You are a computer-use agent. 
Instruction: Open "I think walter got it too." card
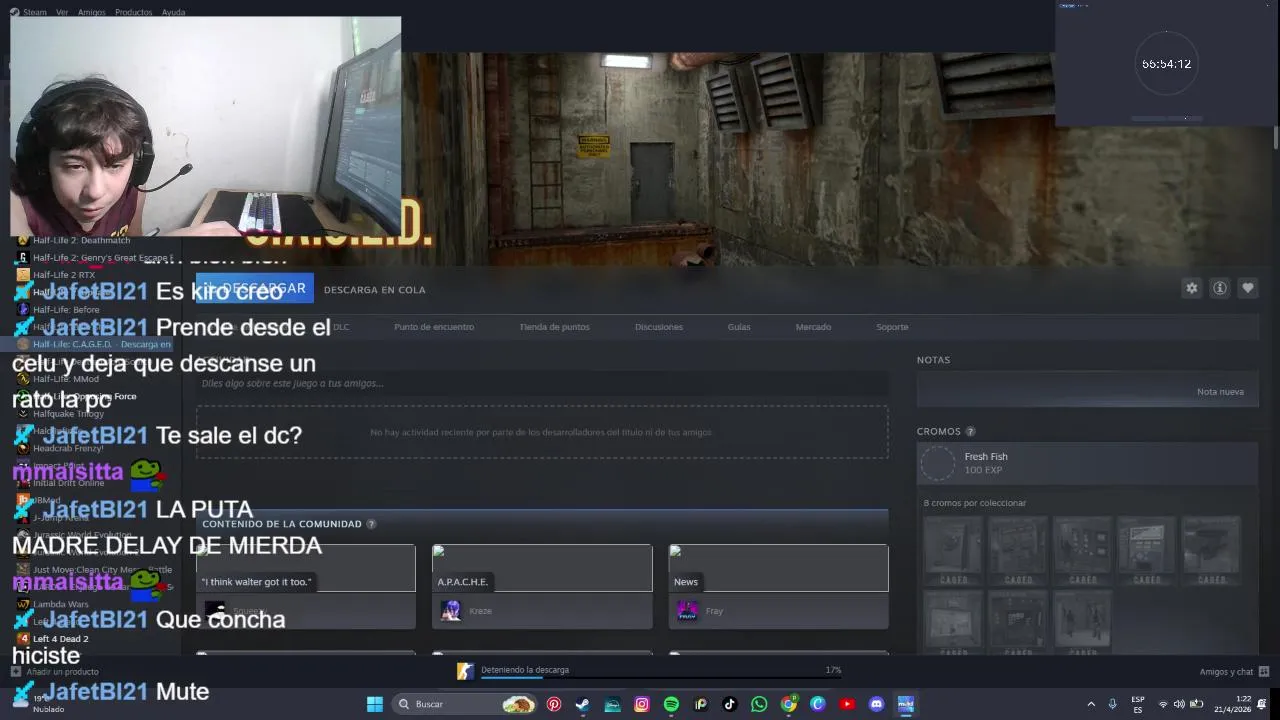(305, 586)
